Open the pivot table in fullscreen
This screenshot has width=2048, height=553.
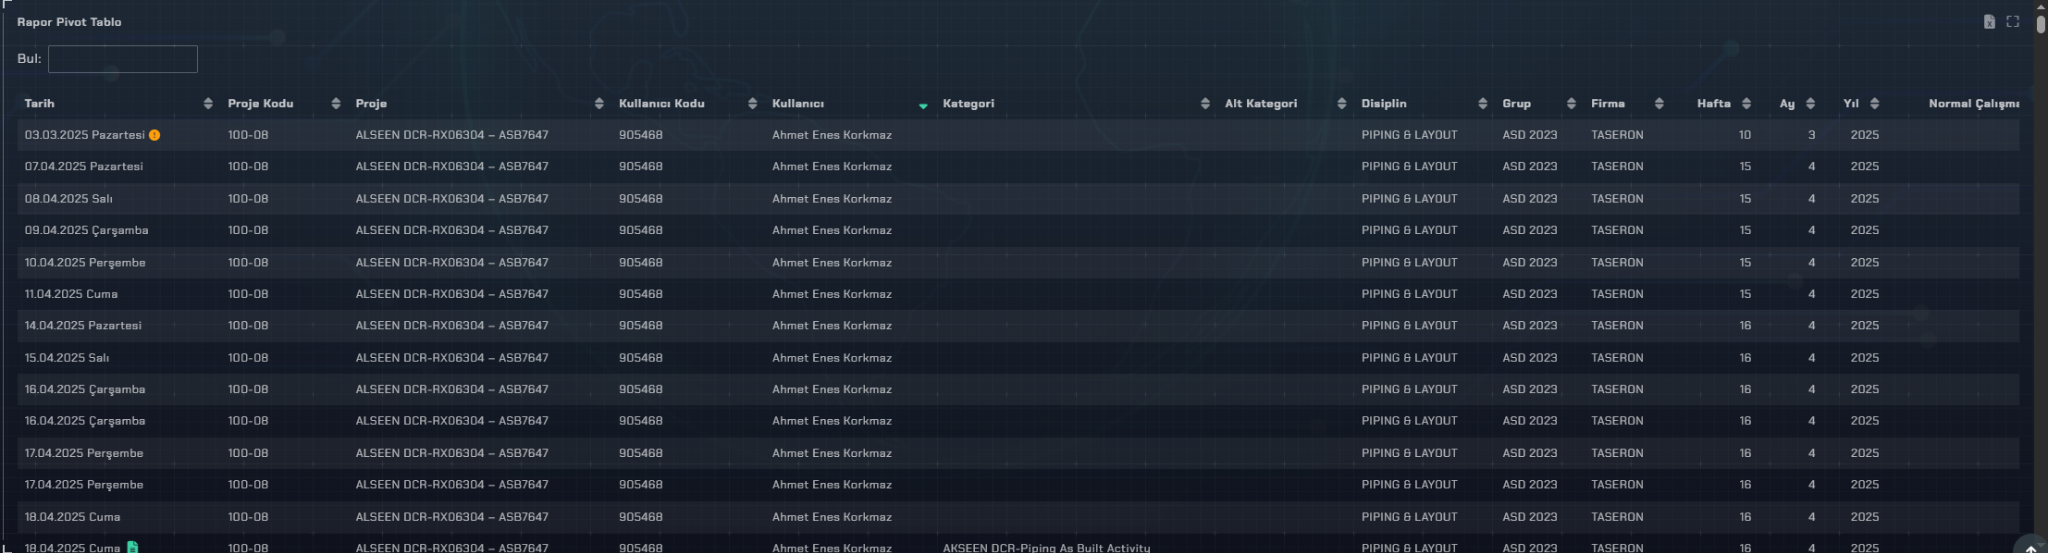(x=2013, y=22)
